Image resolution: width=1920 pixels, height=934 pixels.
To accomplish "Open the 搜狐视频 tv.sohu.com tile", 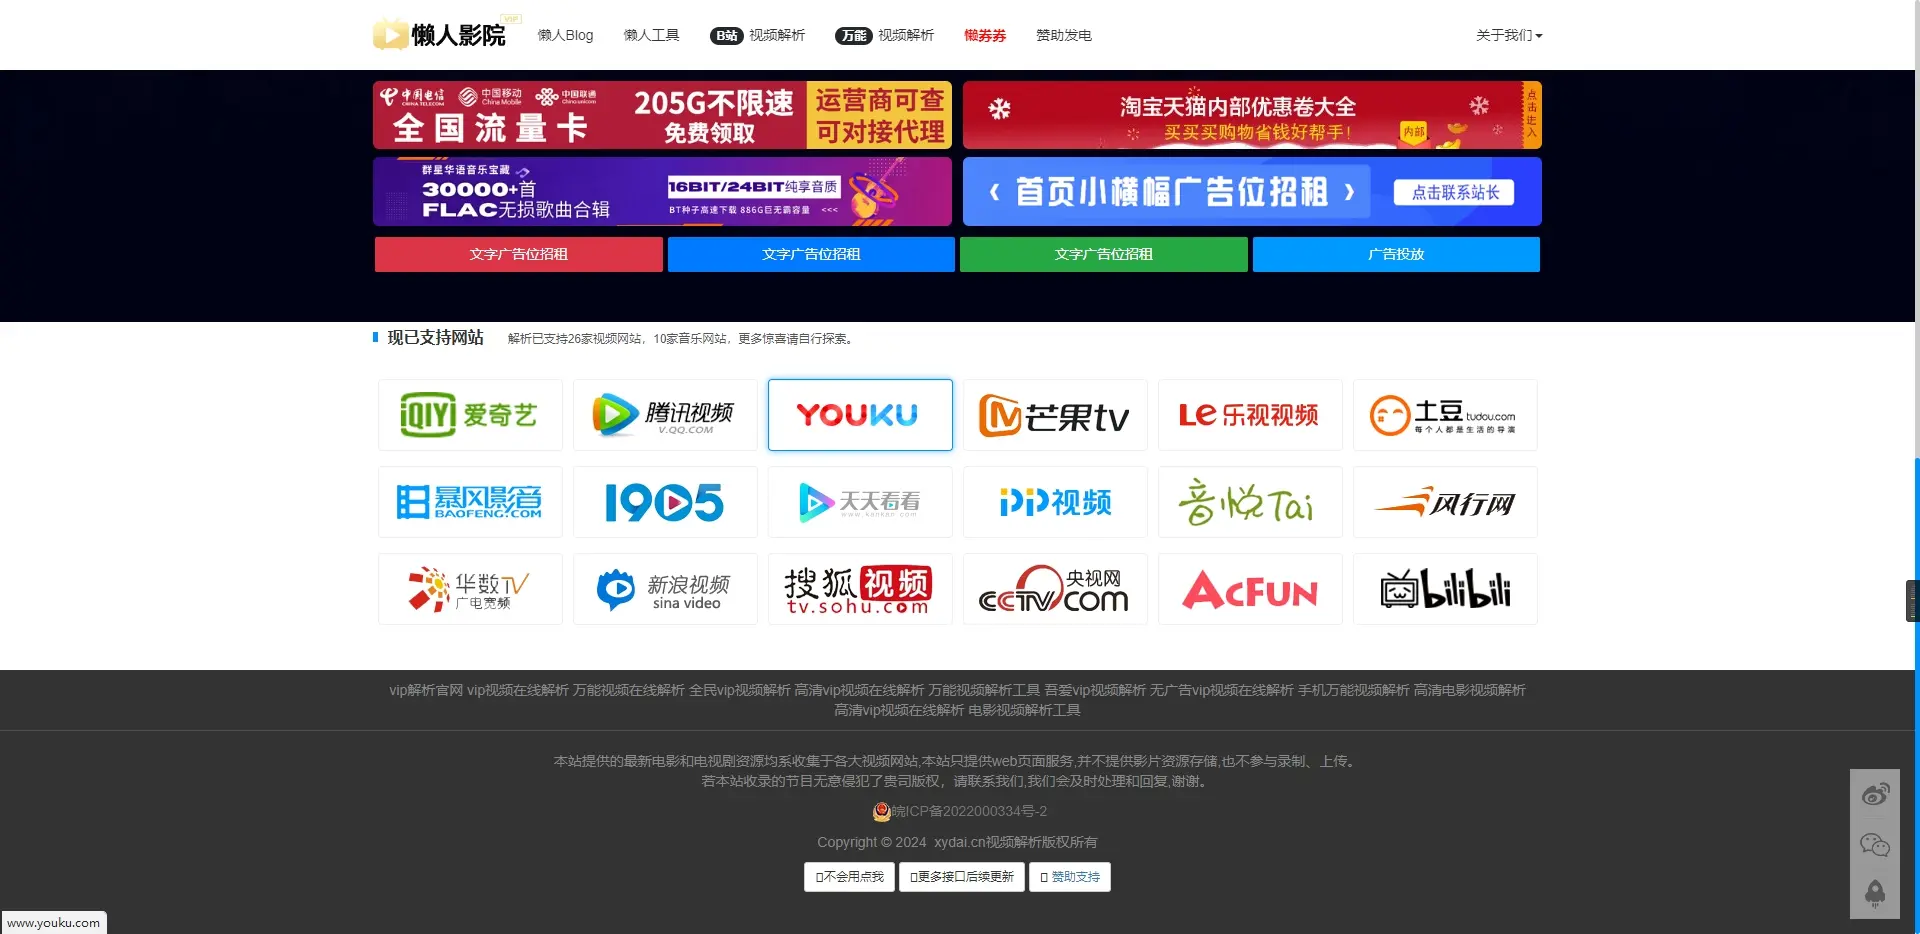I will [860, 589].
